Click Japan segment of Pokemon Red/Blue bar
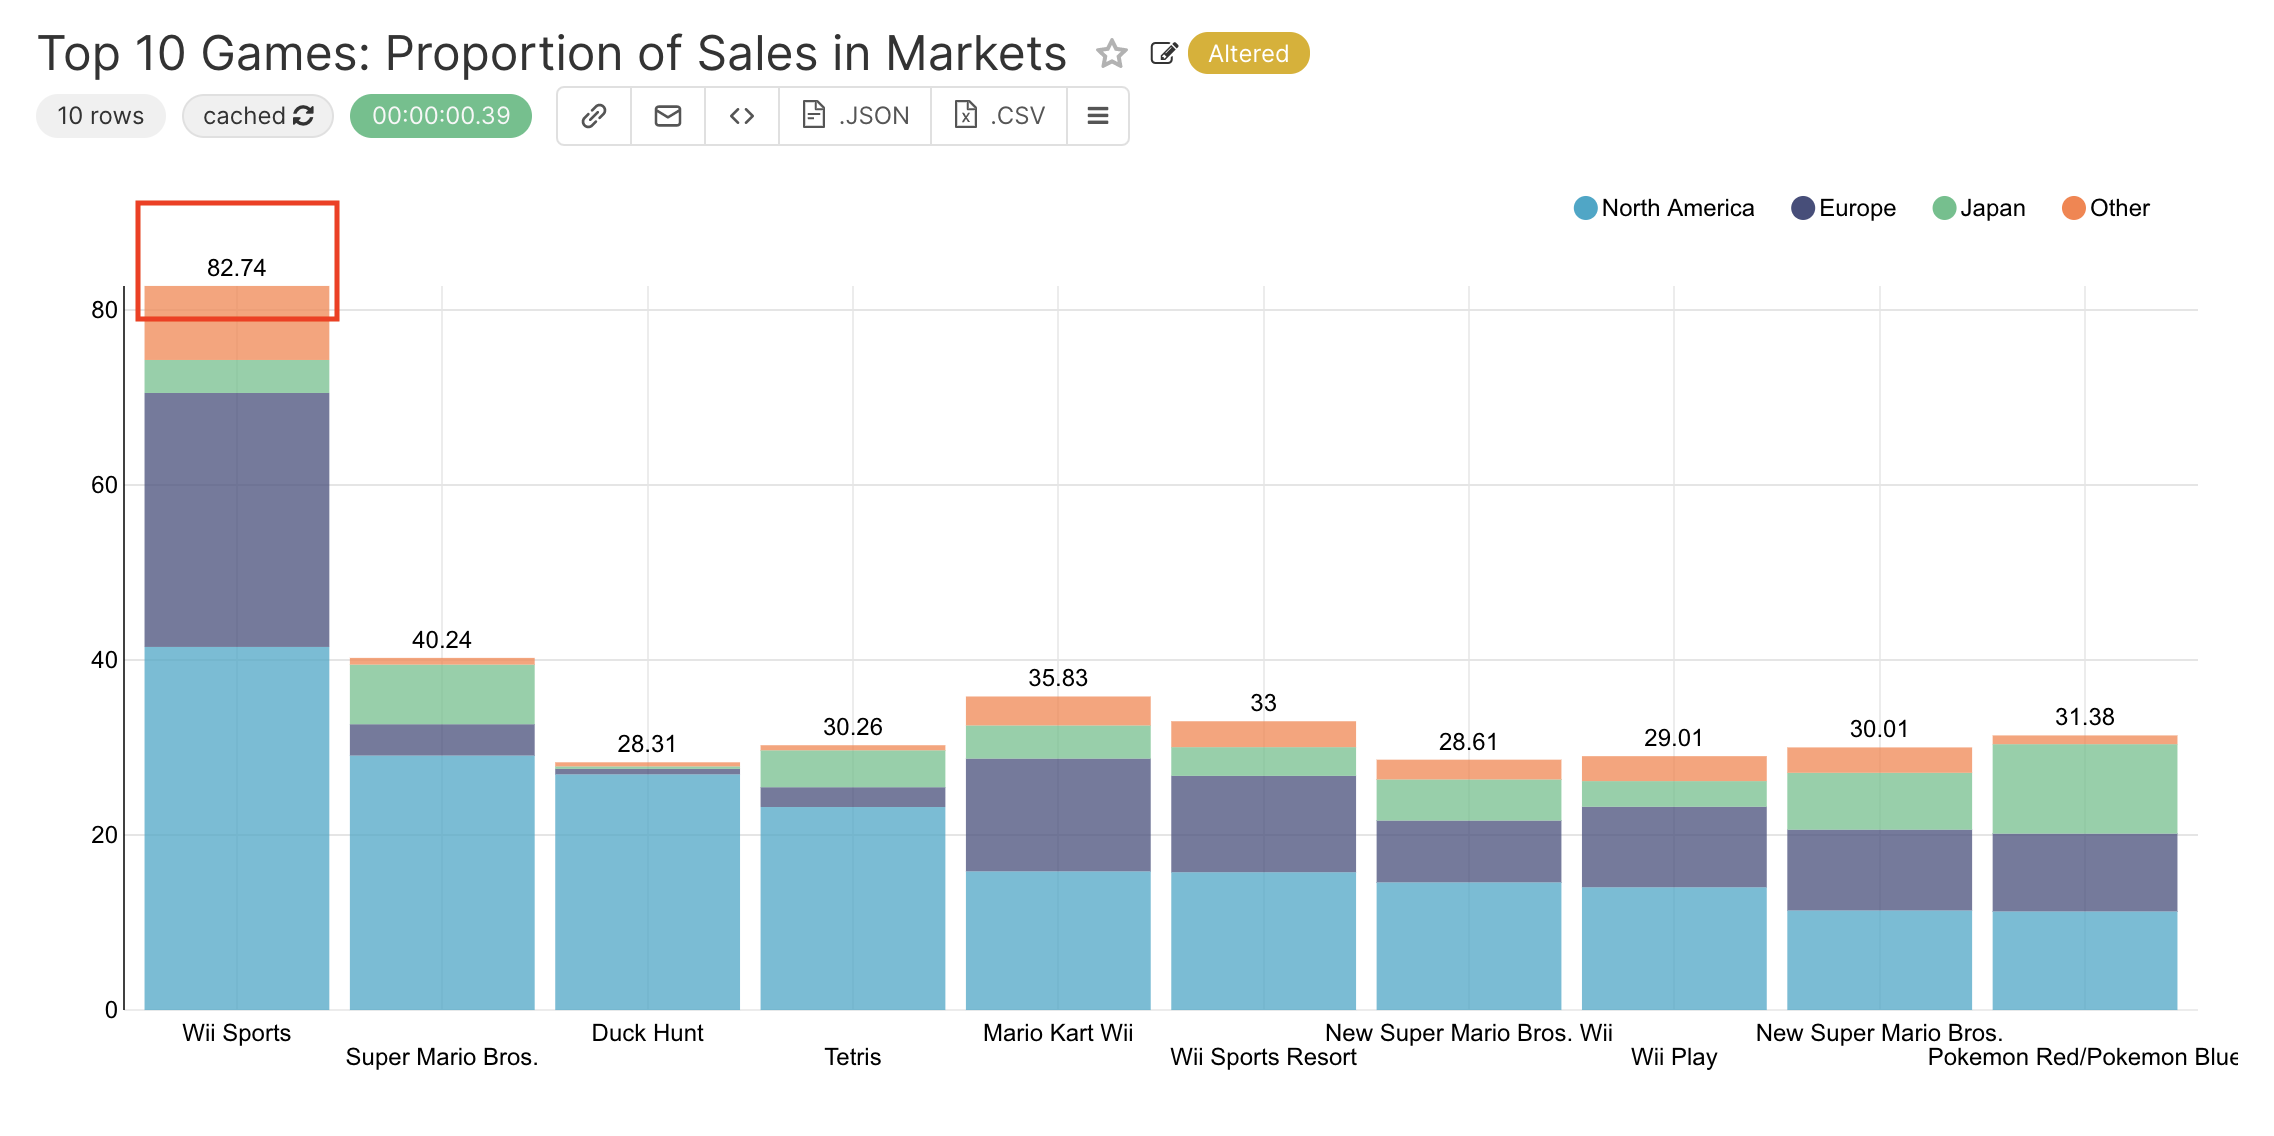This screenshot has height=1136, width=2274. click(x=2085, y=789)
